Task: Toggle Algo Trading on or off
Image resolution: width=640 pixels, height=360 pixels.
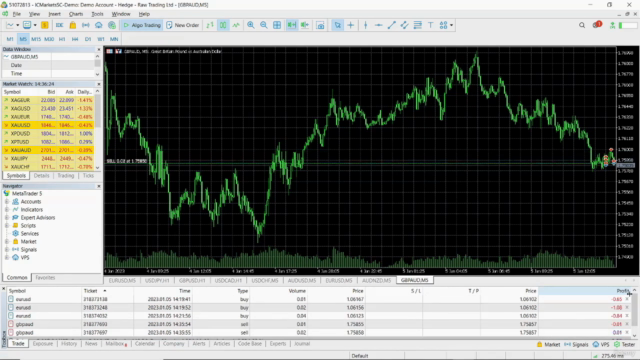Action: [142, 25]
